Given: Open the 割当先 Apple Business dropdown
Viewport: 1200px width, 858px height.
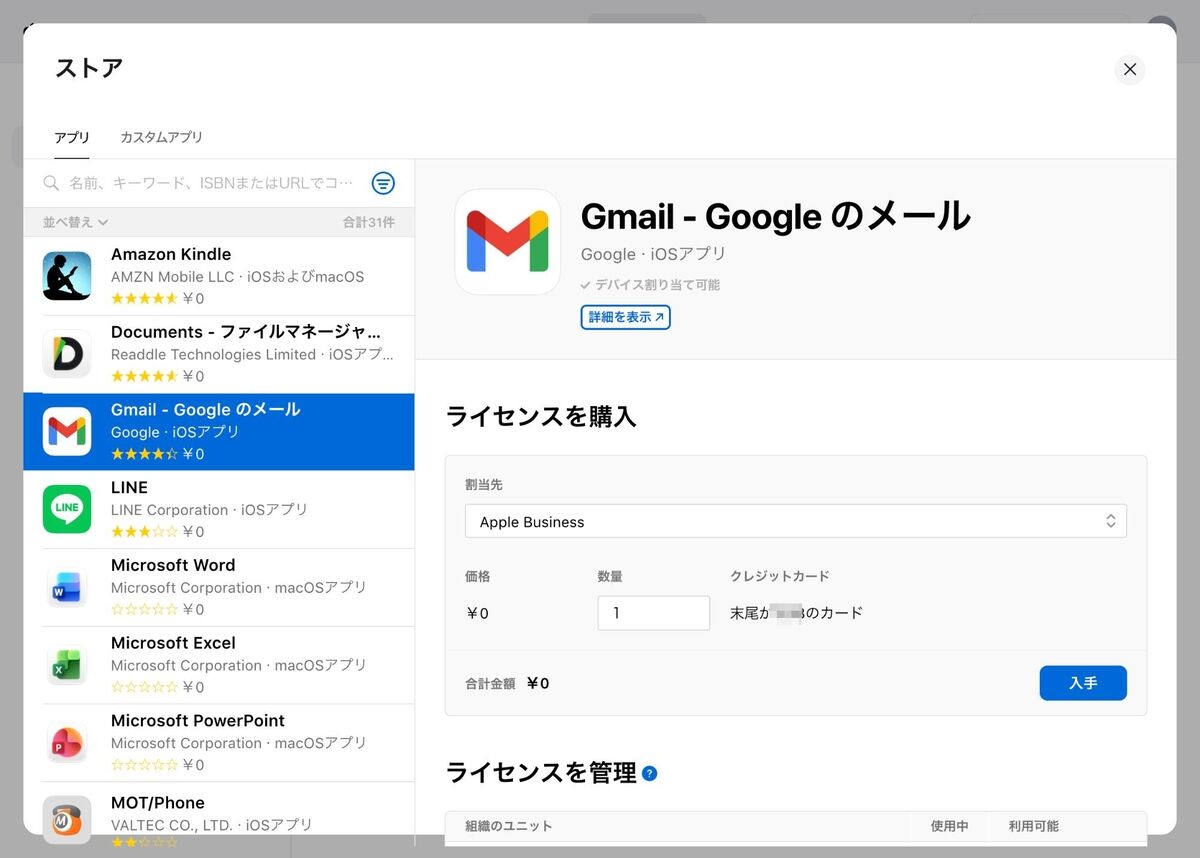Looking at the screenshot, I should (x=795, y=521).
